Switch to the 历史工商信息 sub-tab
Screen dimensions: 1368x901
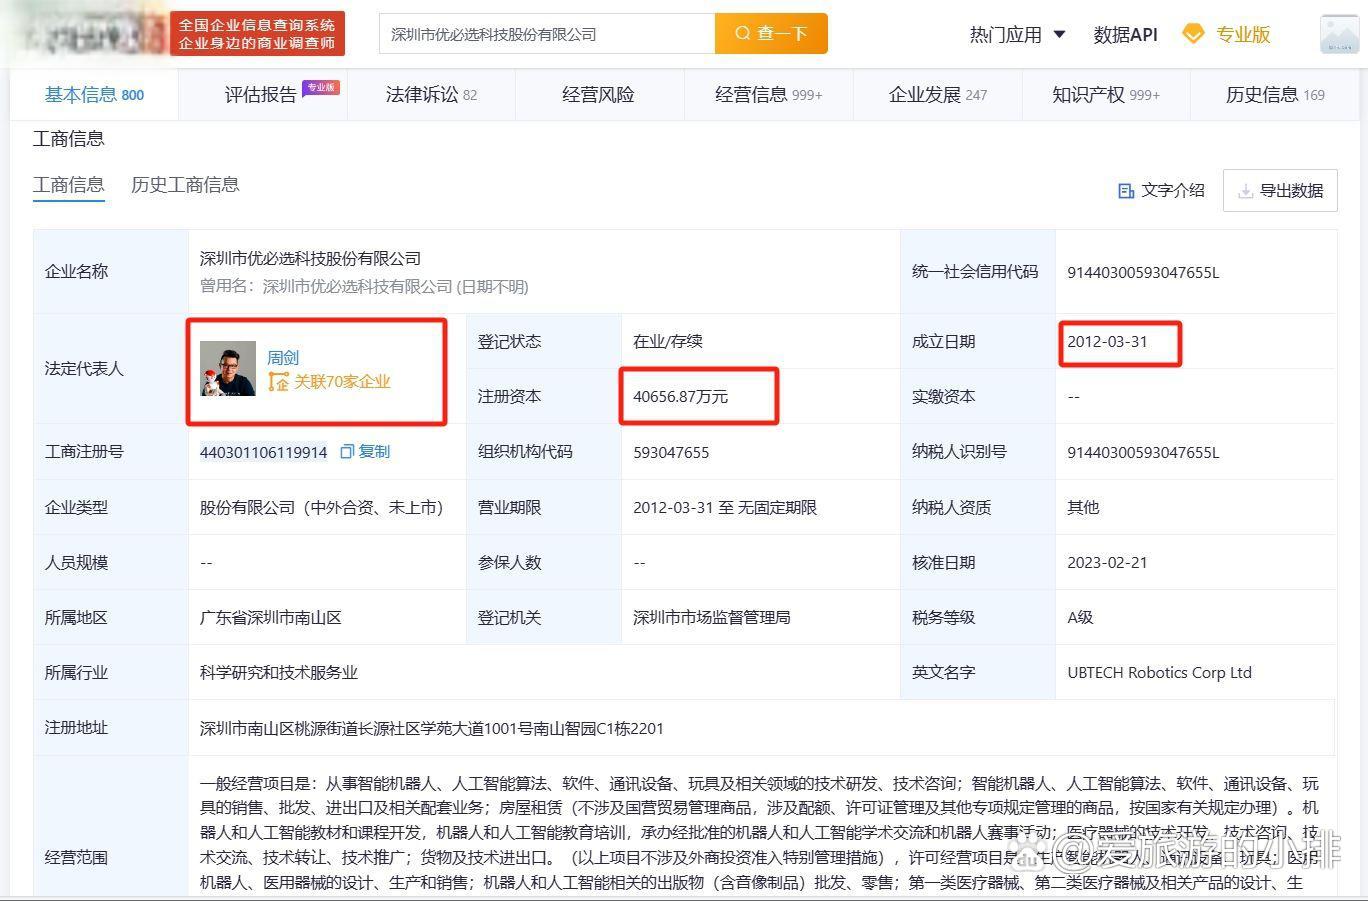pyautogui.click(x=185, y=184)
